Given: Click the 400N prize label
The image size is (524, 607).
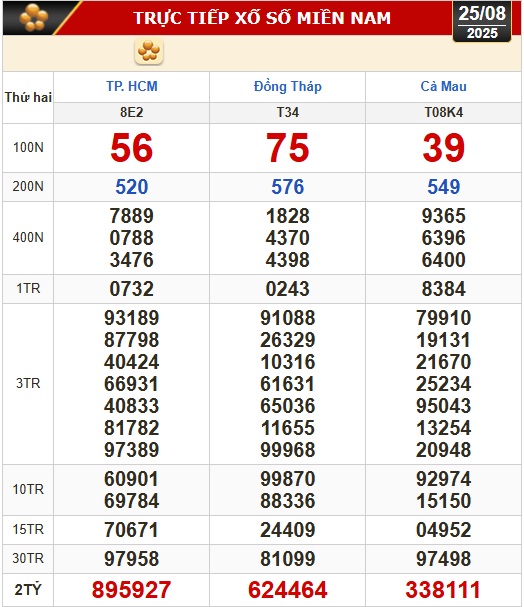Looking at the screenshot, I should coord(28,237).
